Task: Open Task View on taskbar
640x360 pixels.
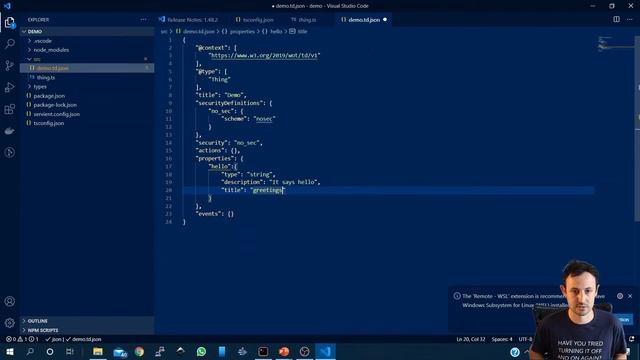Action: click(x=70, y=351)
